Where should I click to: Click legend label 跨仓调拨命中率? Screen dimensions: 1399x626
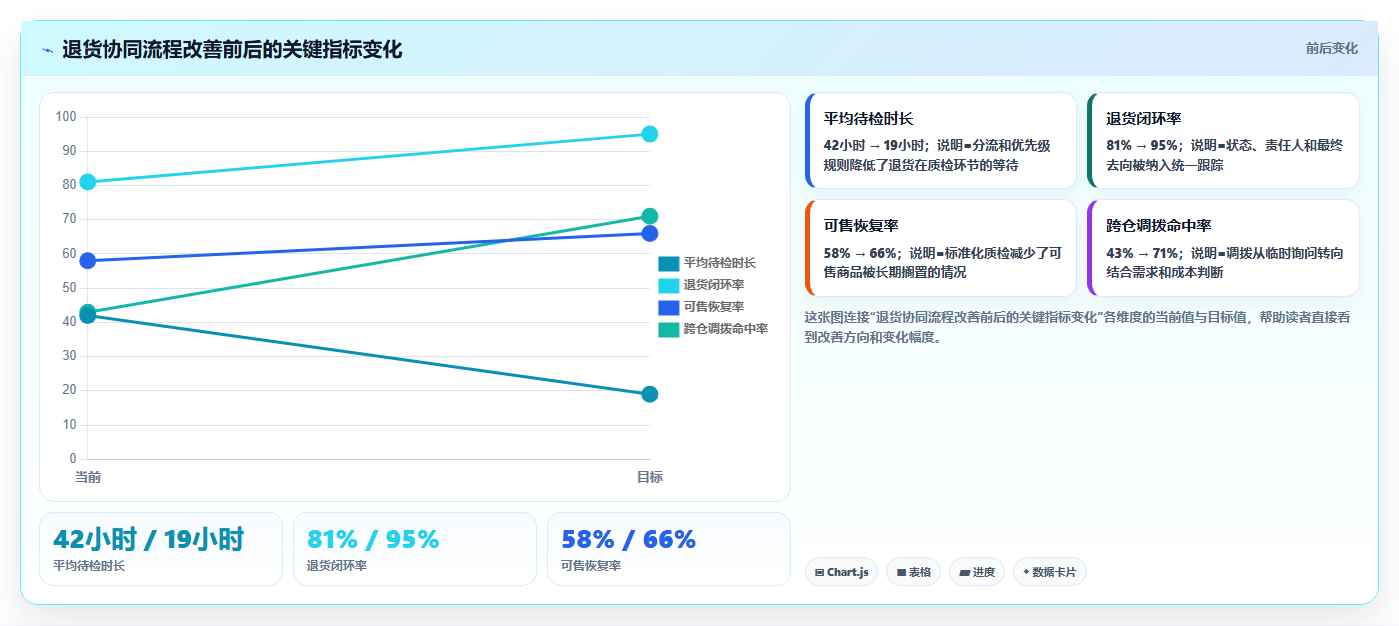(x=726, y=329)
